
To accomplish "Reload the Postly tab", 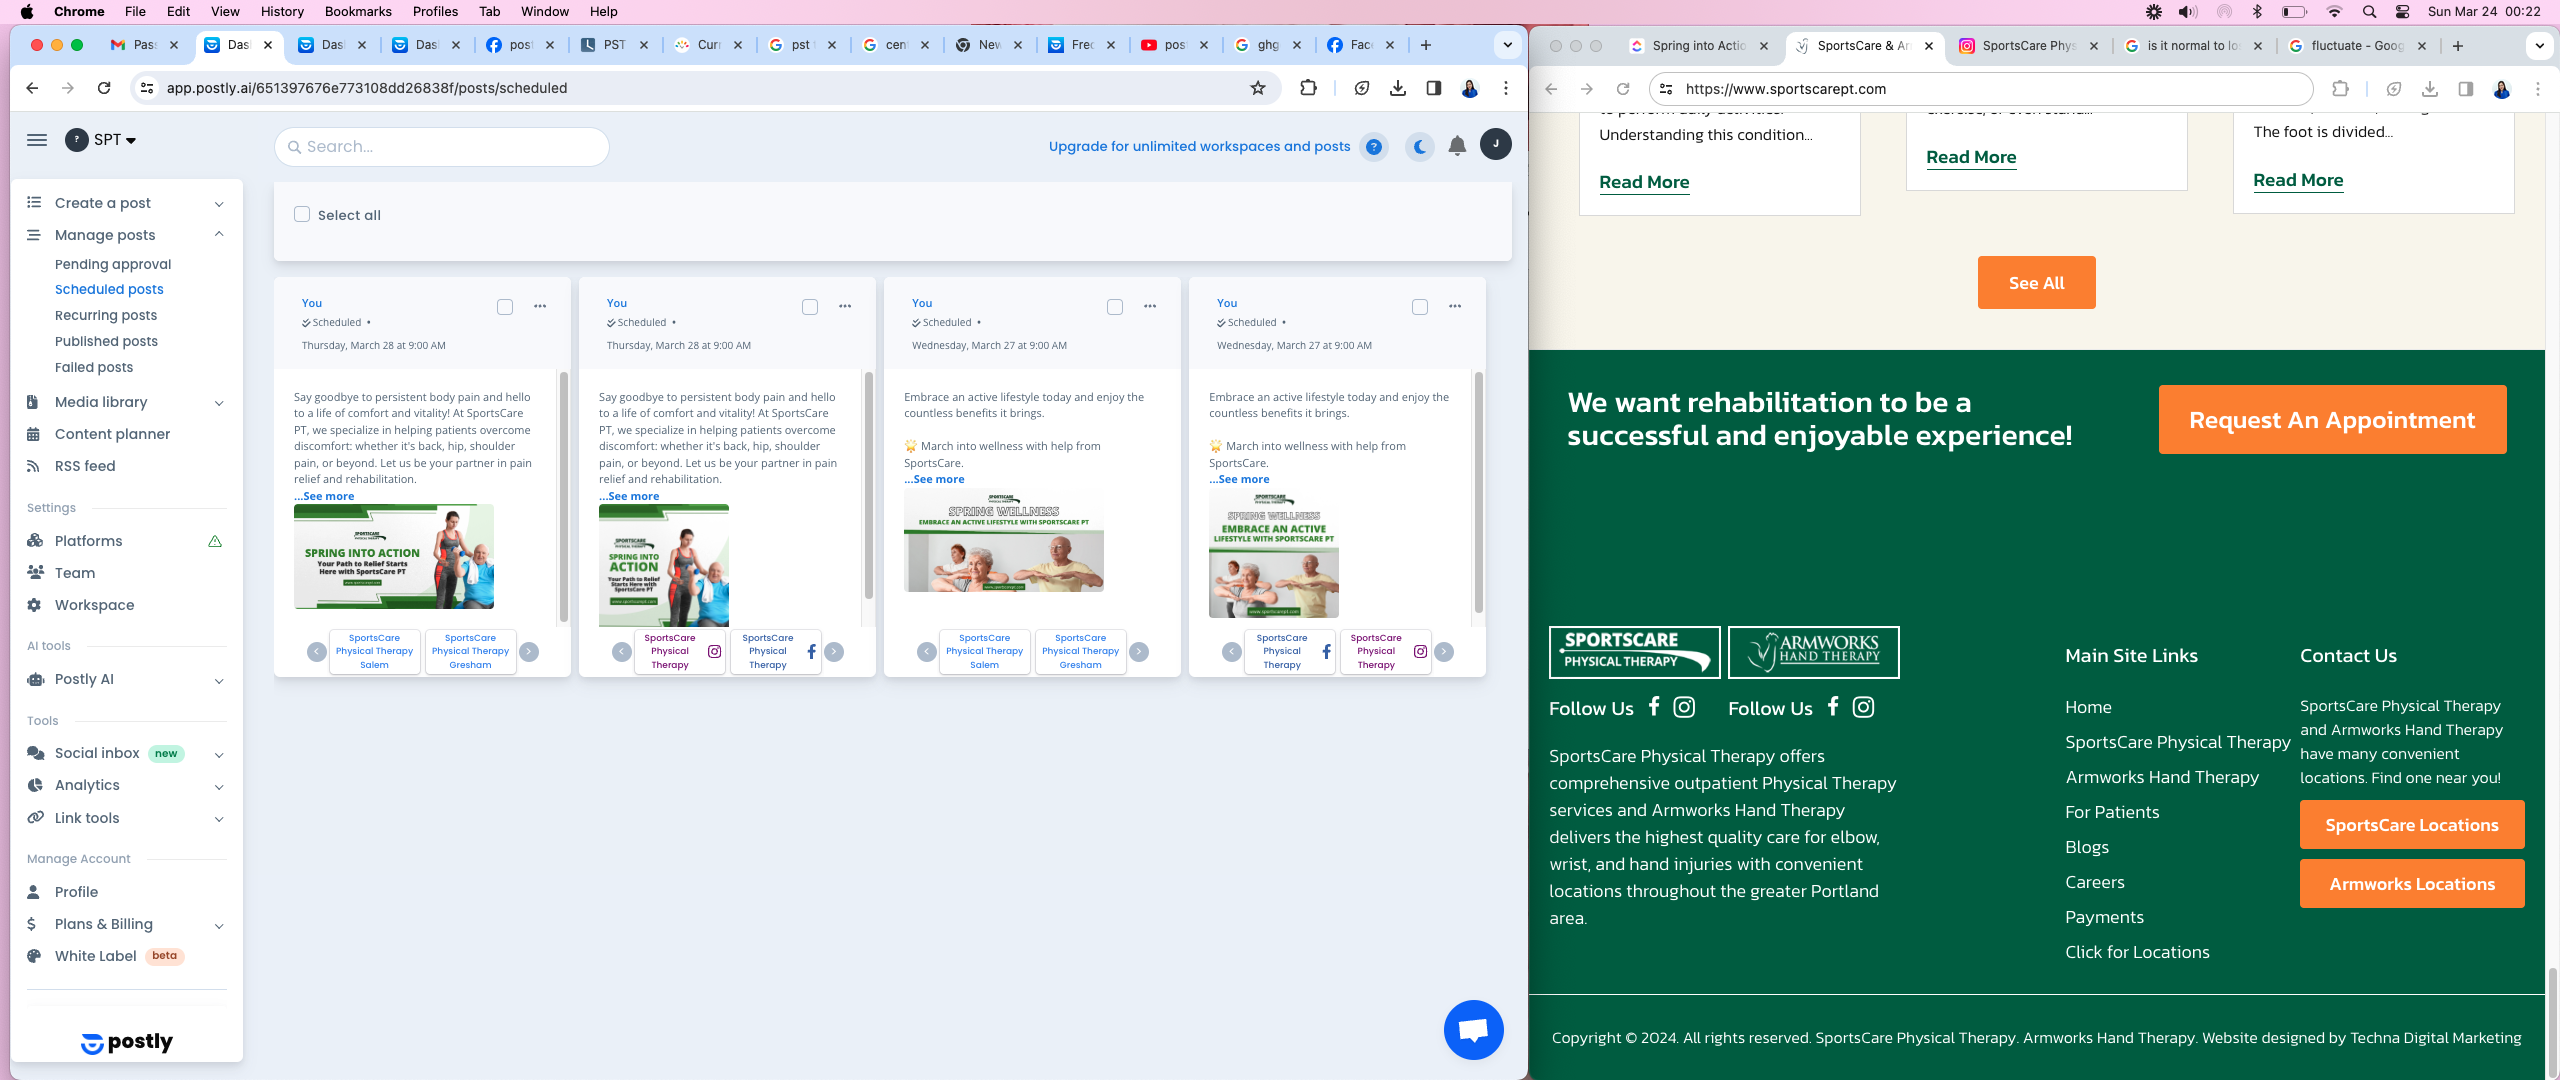I will pyautogui.click(x=104, y=88).
